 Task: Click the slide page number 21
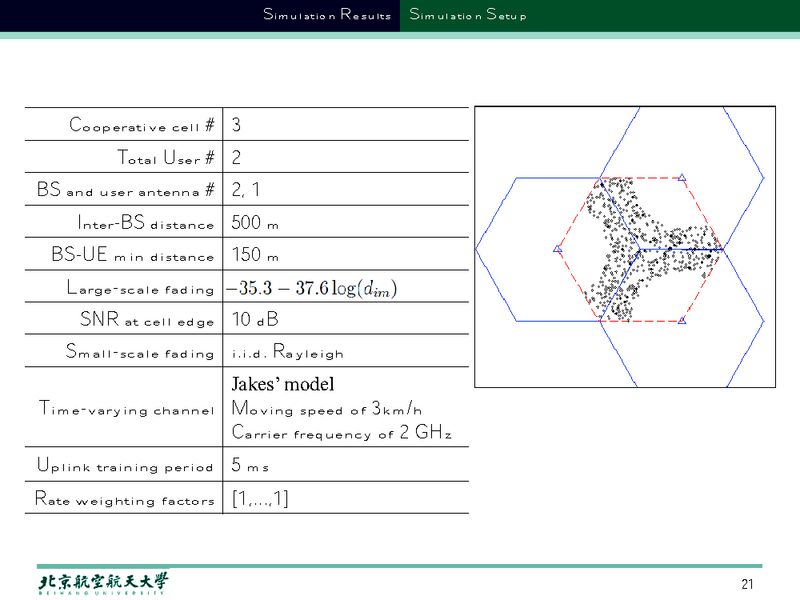point(747,584)
